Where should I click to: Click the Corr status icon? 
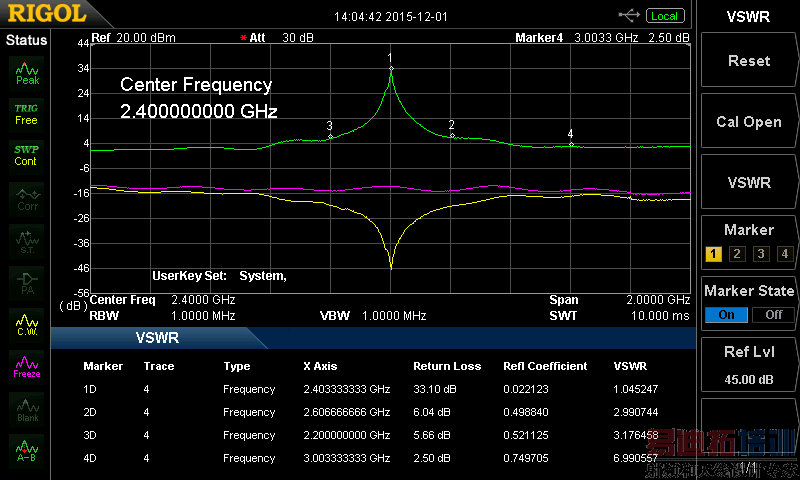tap(28, 200)
